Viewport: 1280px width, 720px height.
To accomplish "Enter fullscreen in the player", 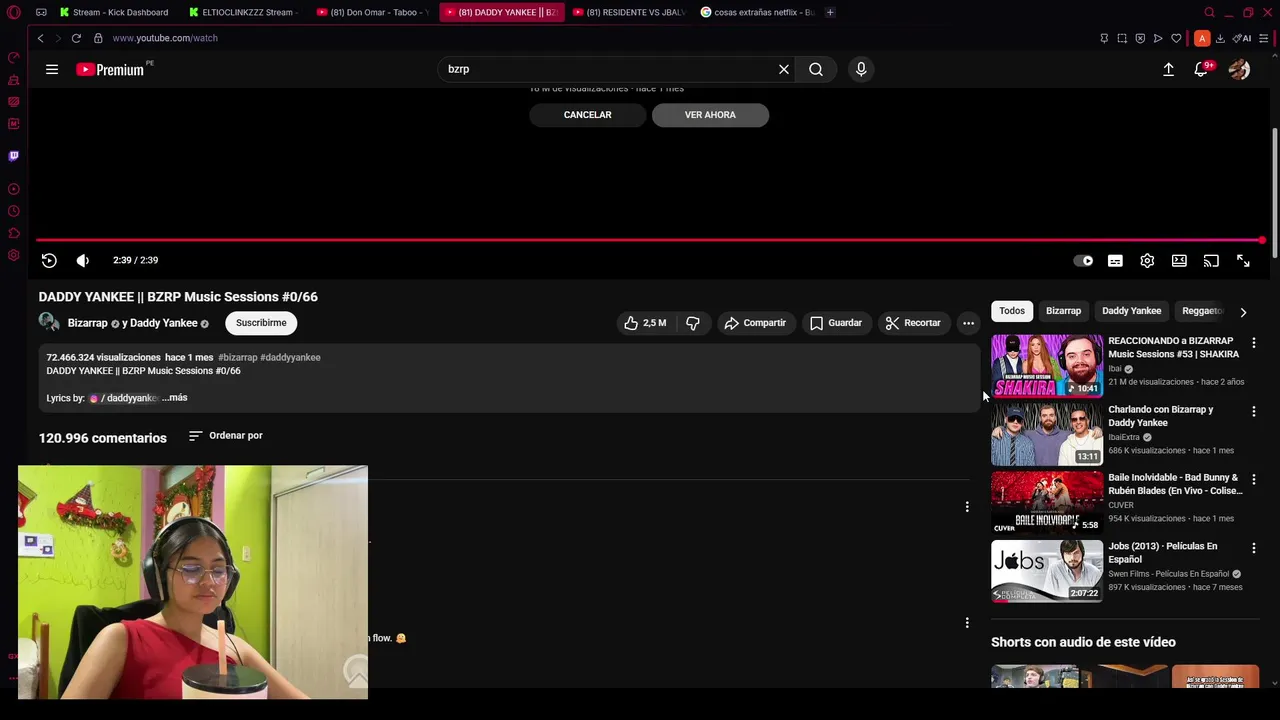I will (1243, 260).
